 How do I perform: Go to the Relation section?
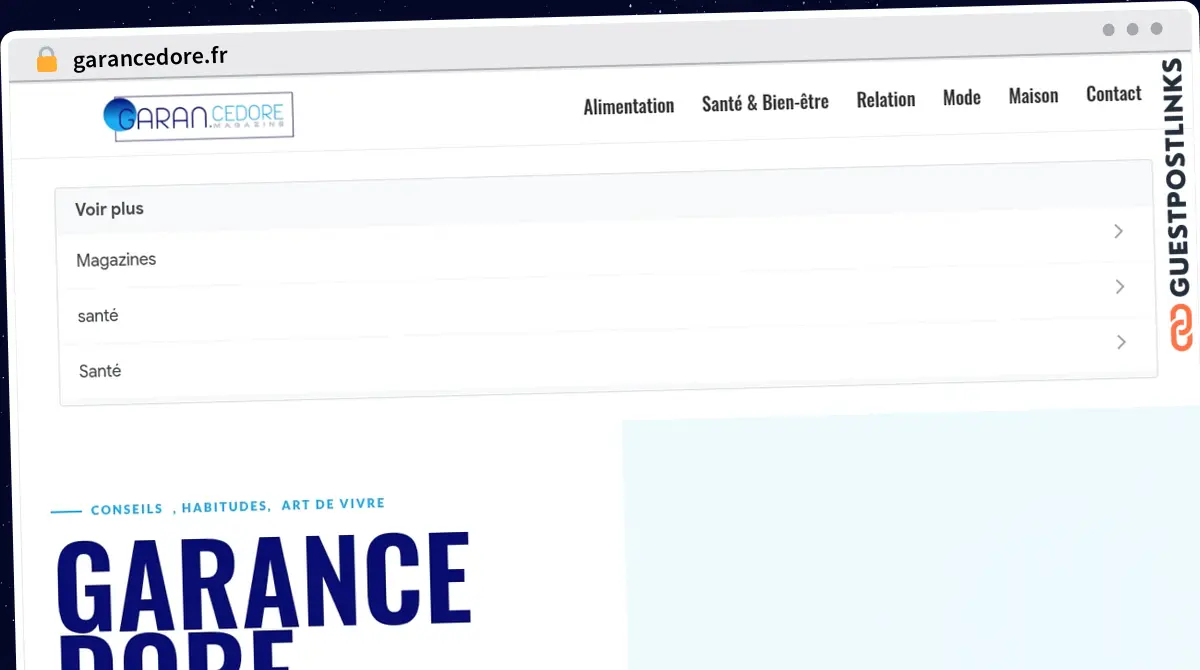[886, 99]
